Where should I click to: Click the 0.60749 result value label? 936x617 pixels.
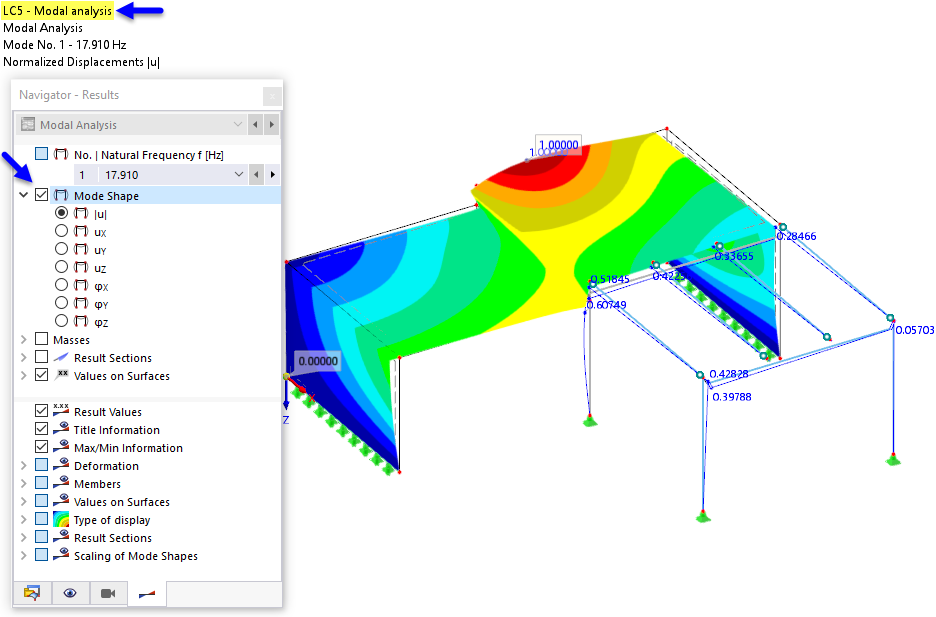606,305
